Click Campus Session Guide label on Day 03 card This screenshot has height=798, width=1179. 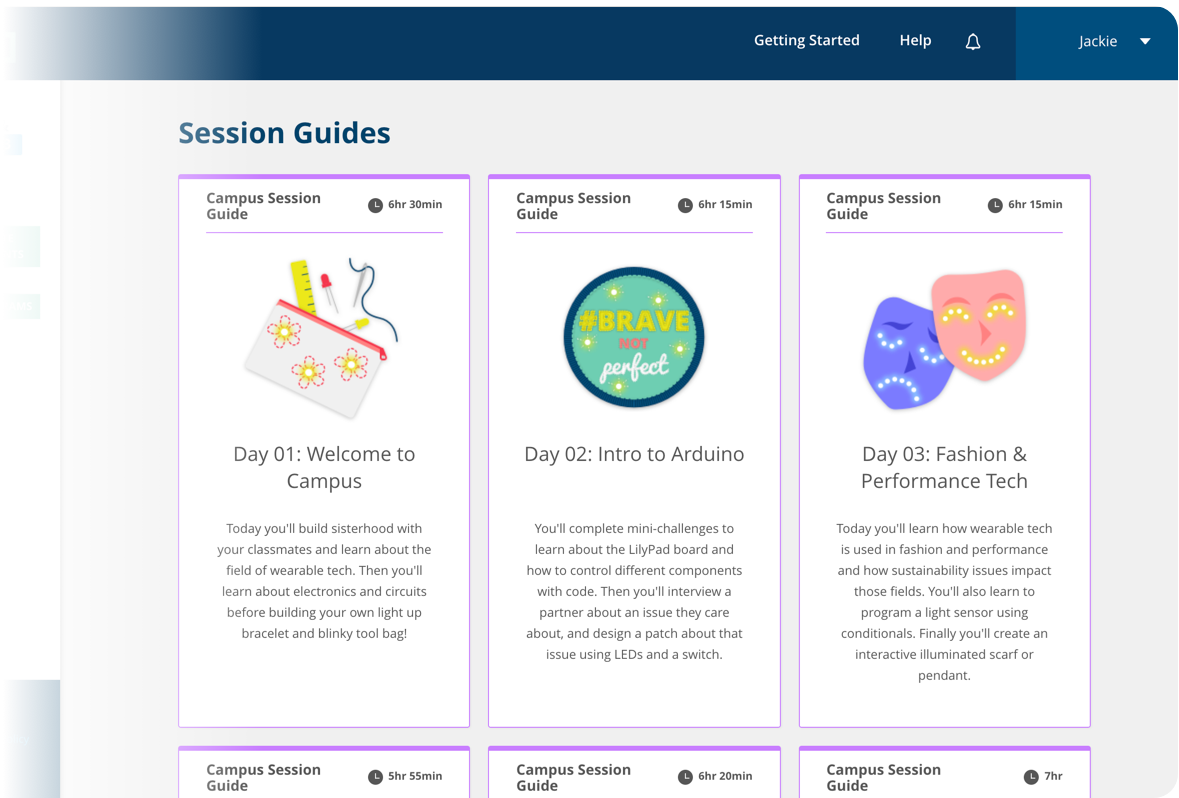tap(883, 206)
